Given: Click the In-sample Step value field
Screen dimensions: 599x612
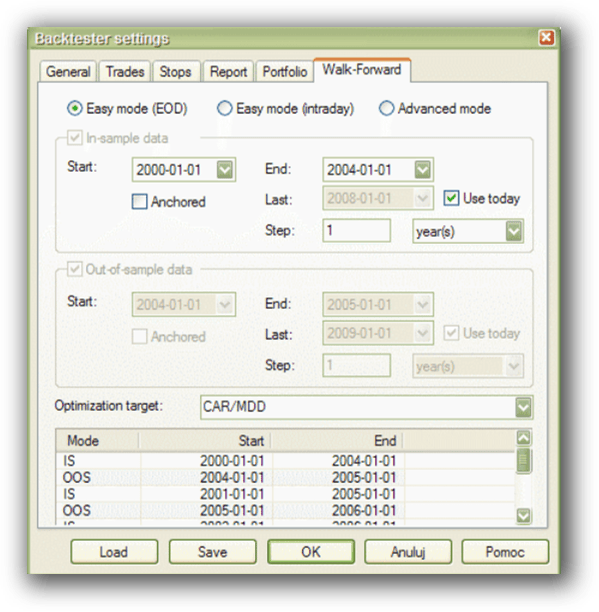Looking at the screenshot, I should (x=356, y=230).
